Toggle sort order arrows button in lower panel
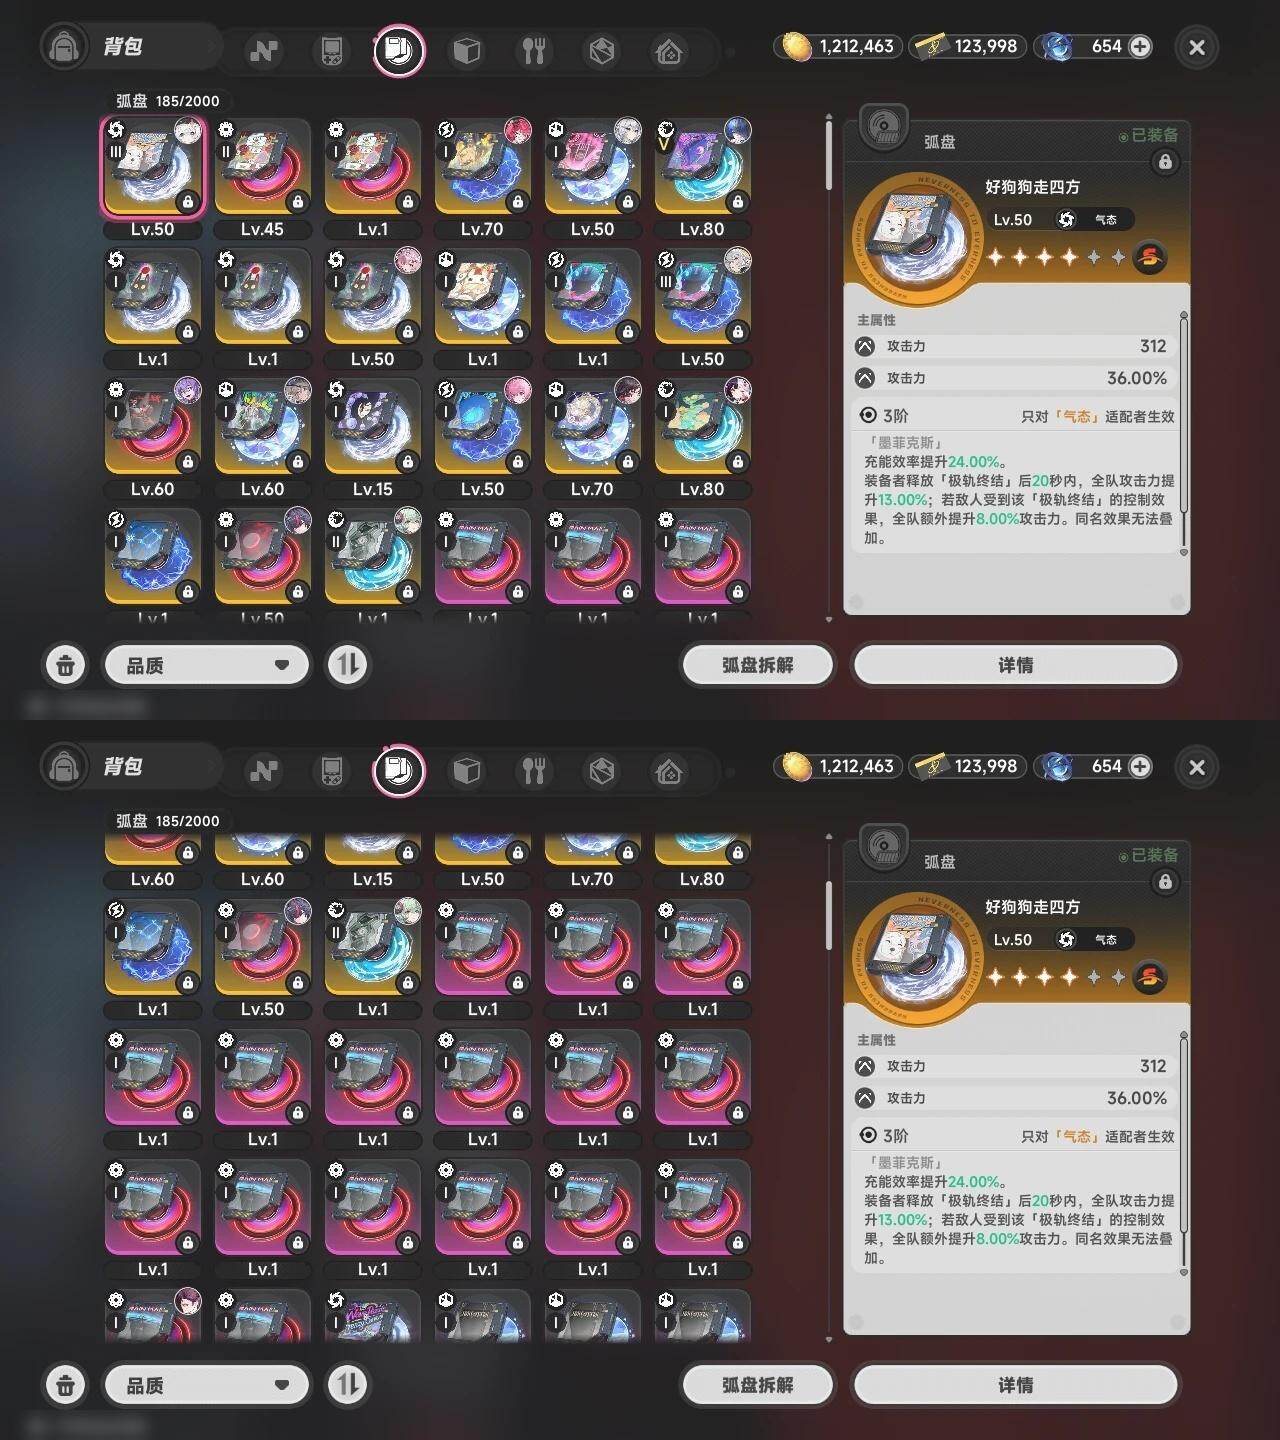Image resolution: width=1280 pixels, height=1440 pixels. point(348,1385)
